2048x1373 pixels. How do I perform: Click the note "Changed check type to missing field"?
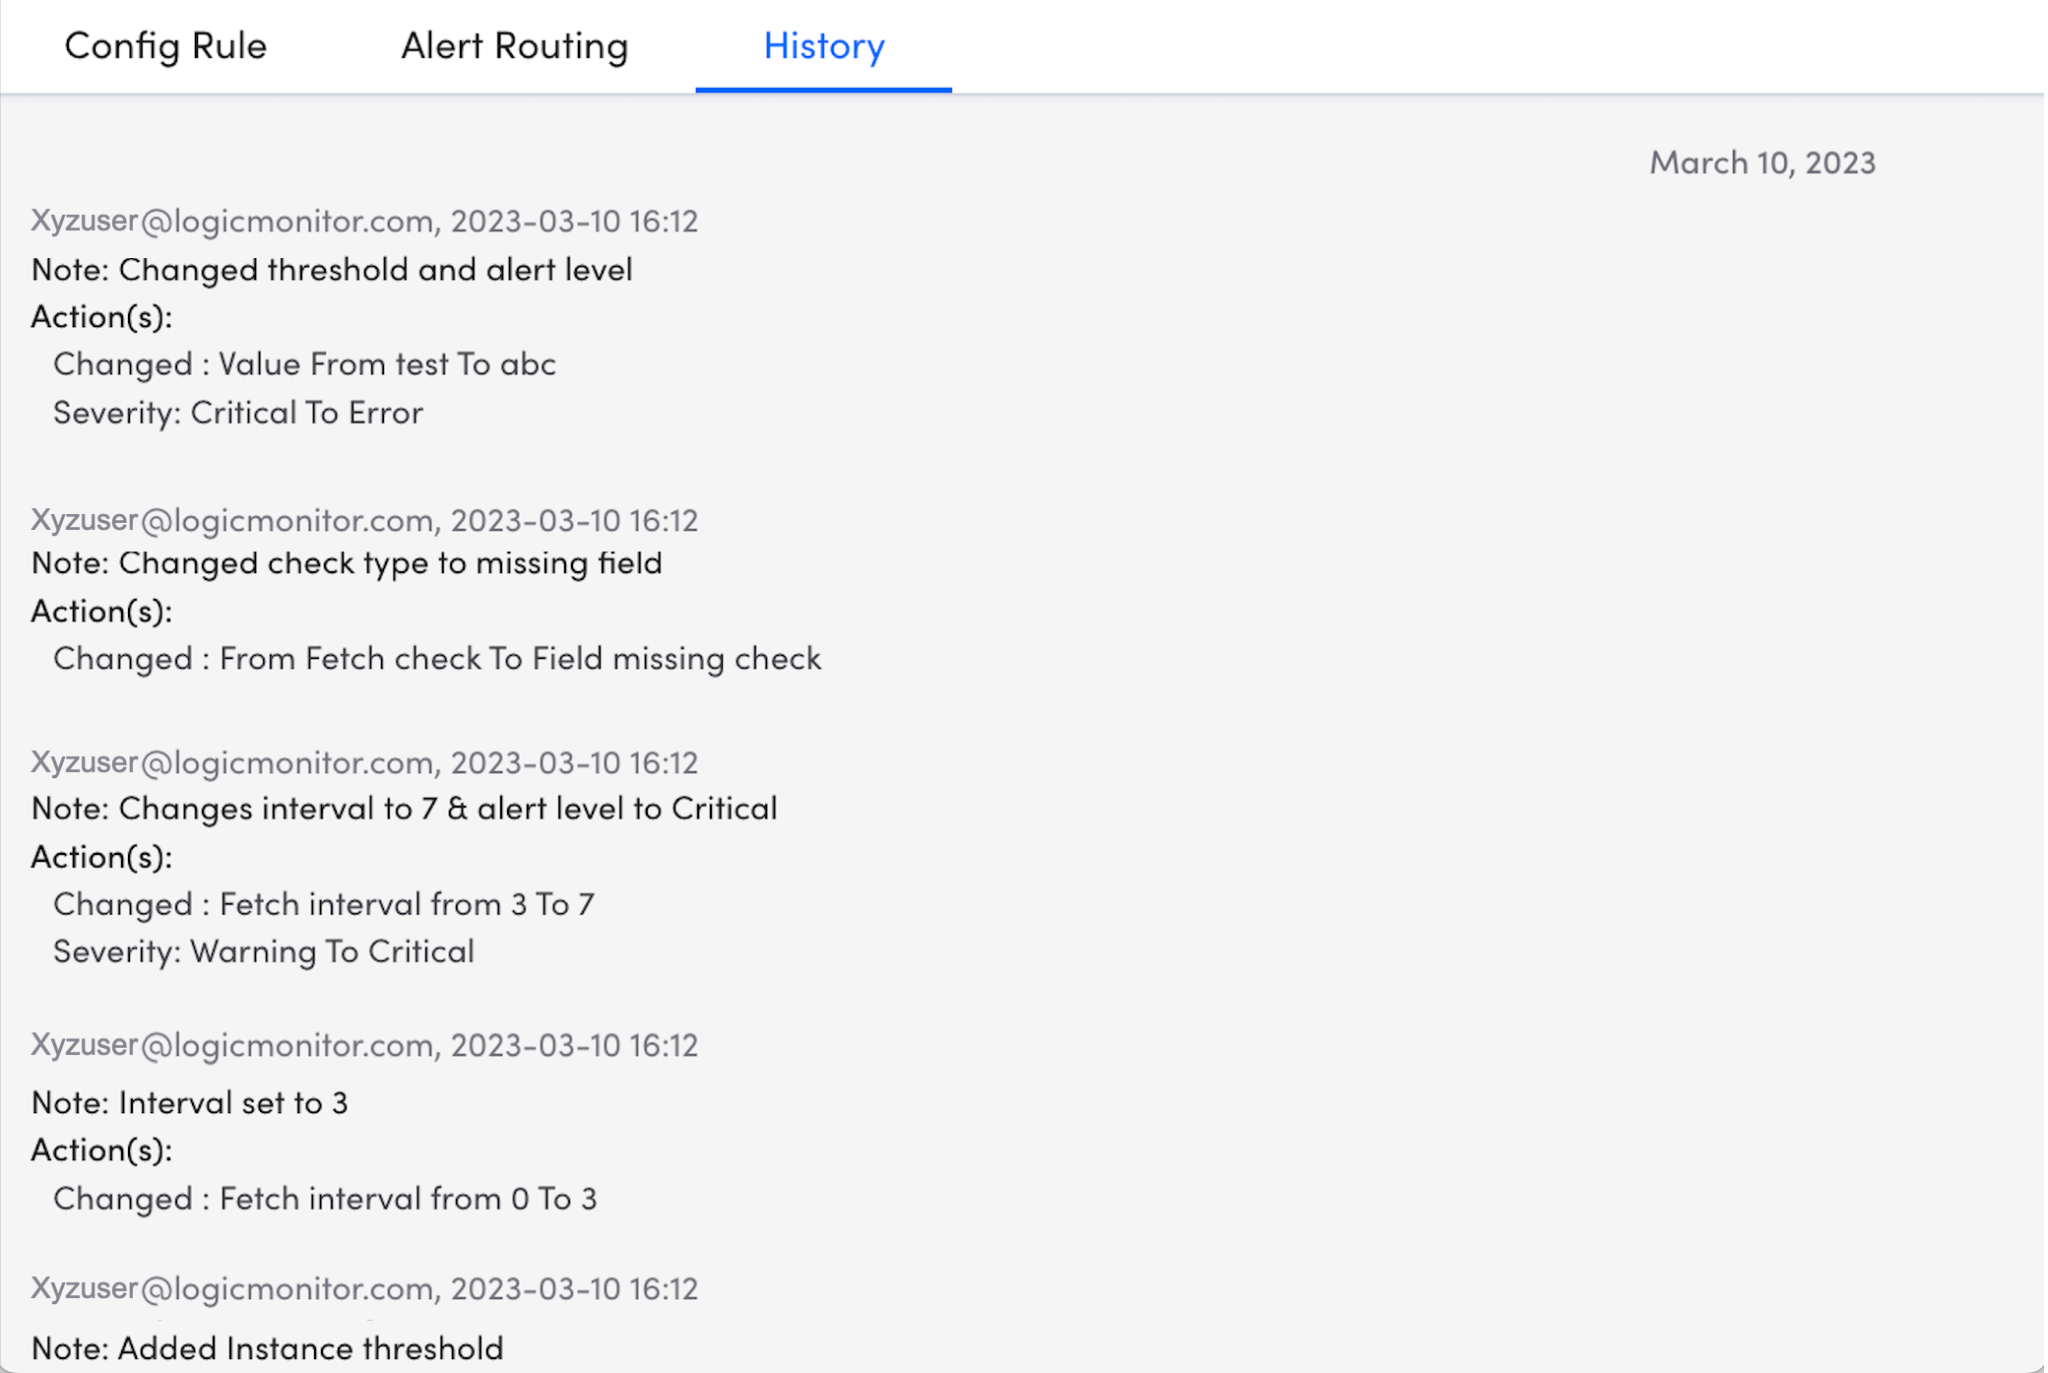pos(346,563)
